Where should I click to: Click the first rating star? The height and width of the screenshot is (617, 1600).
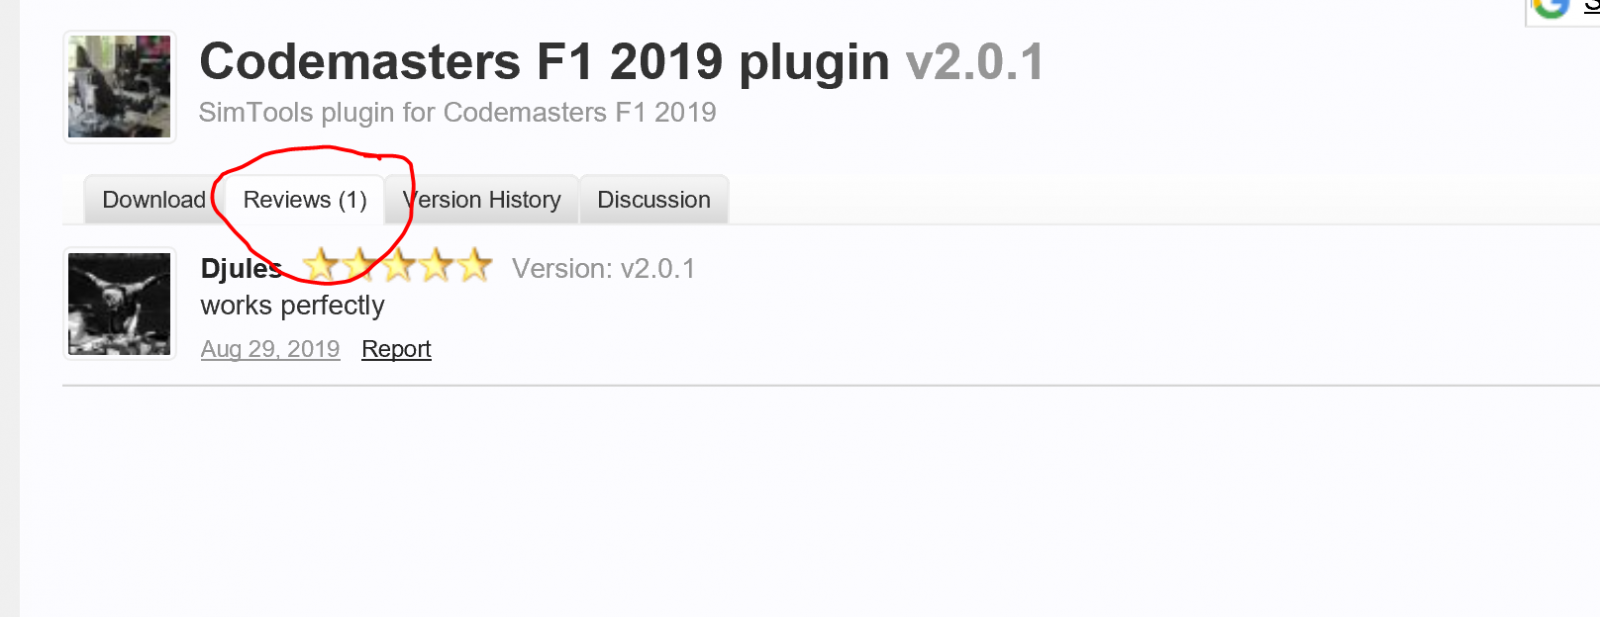pyautogui.click(x=320, y=266)
